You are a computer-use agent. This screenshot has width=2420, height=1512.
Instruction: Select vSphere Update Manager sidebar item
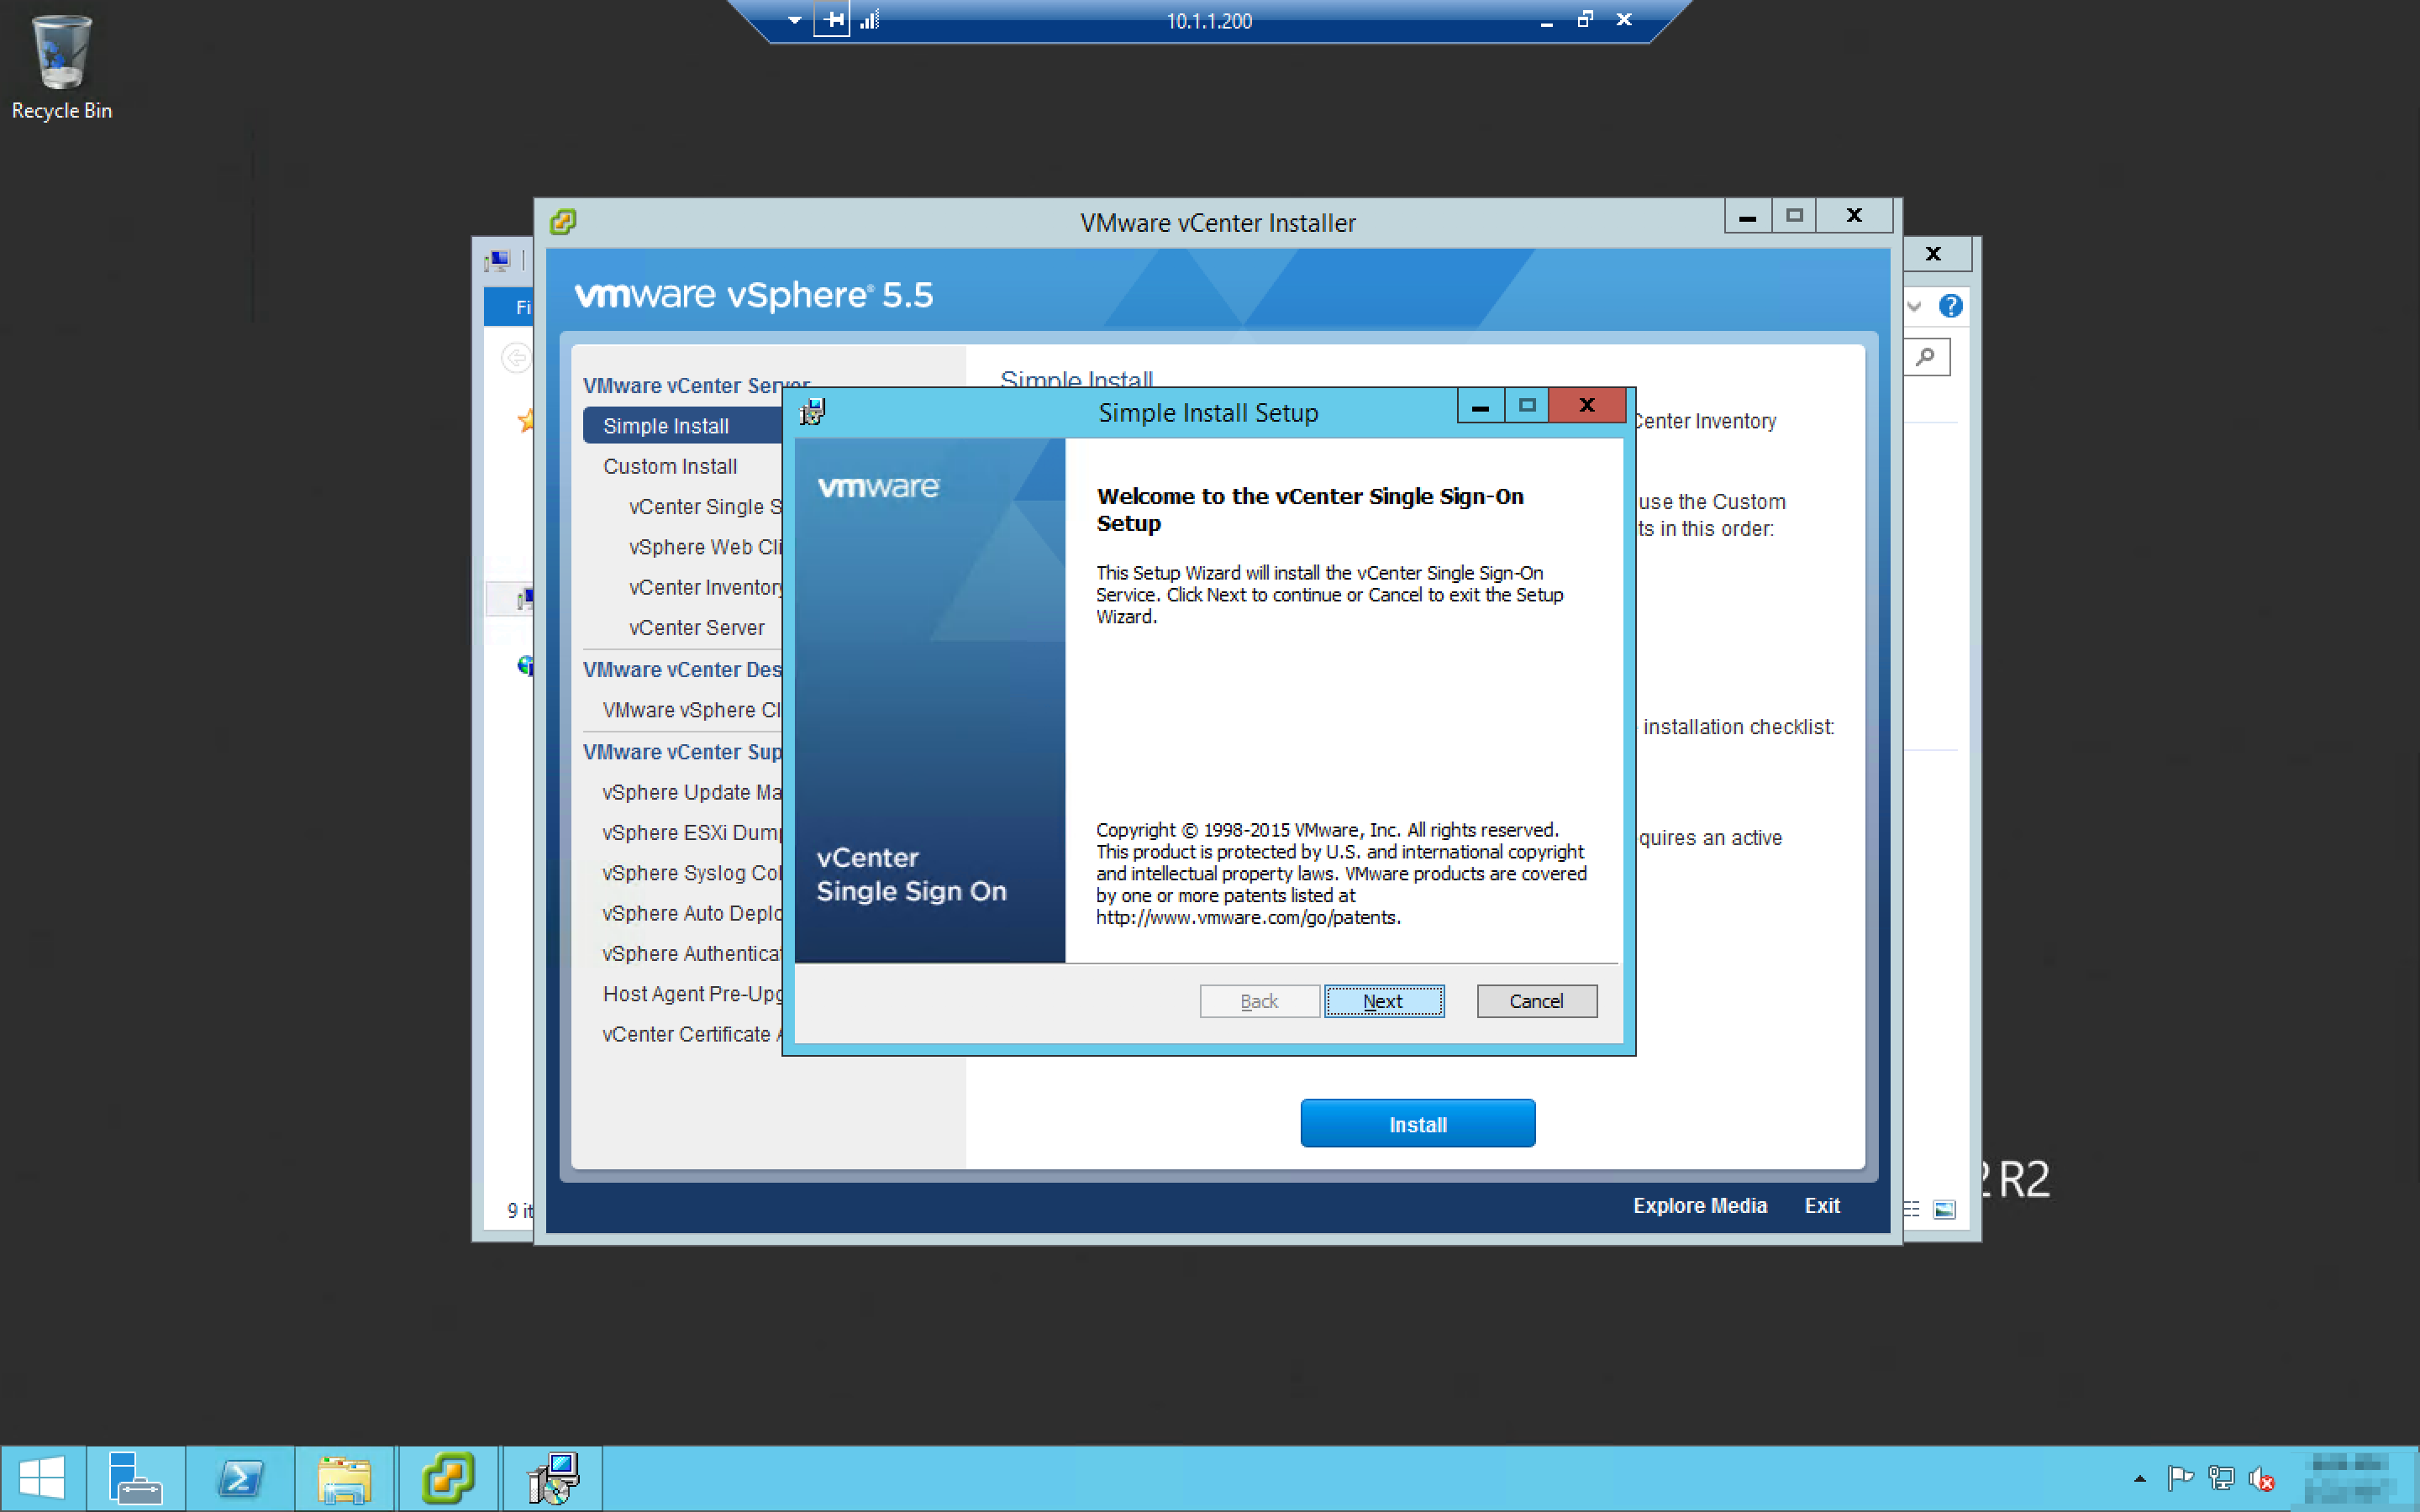tap(692, 792)
